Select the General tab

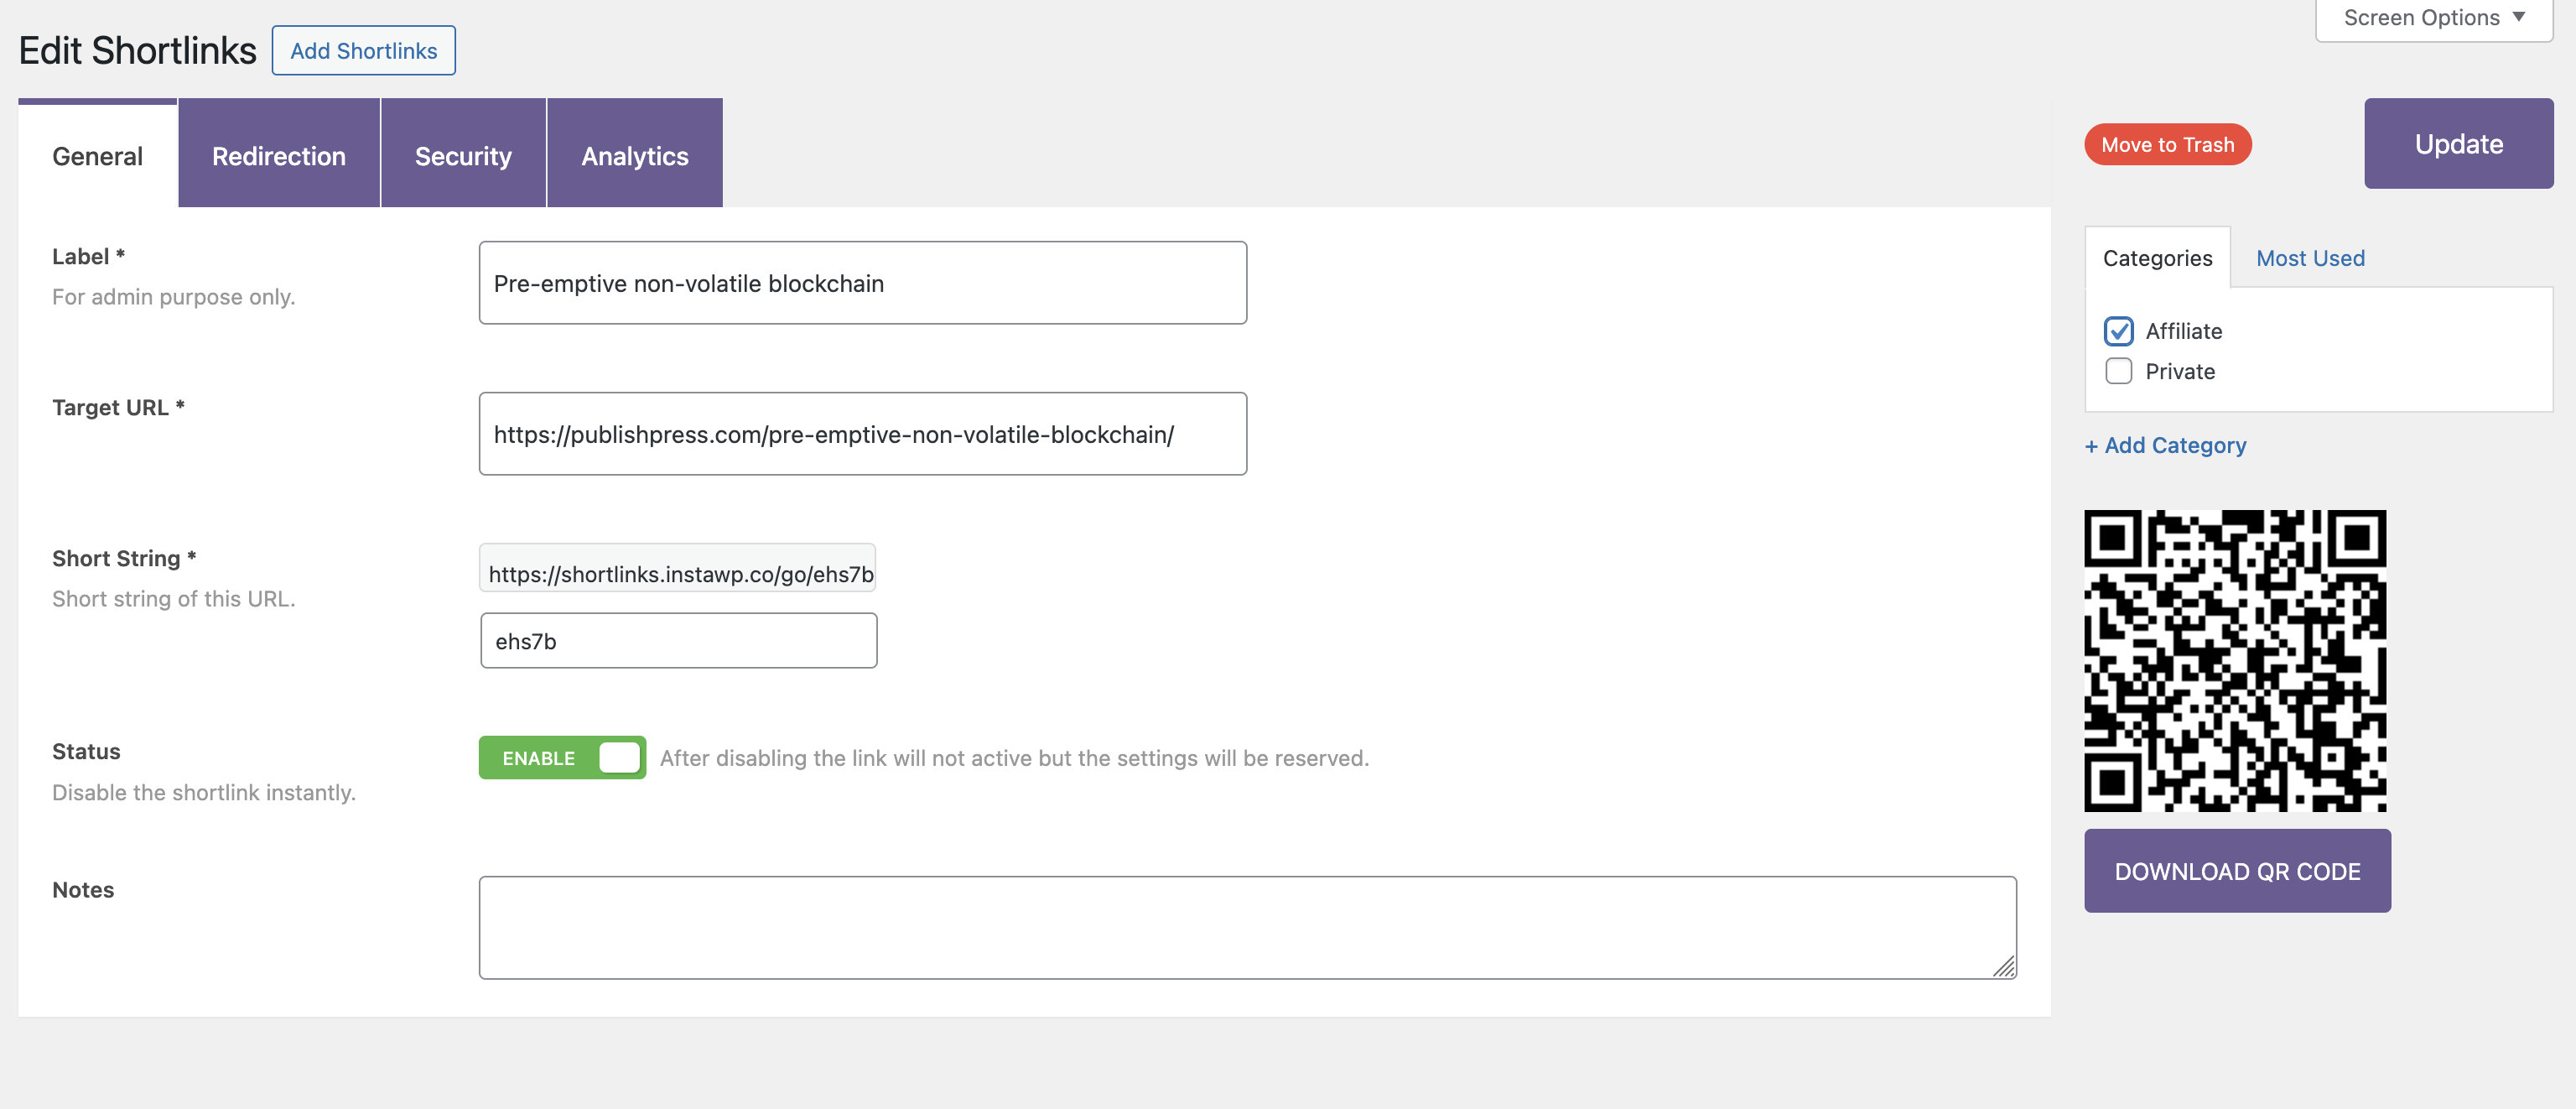pos(96,155)
